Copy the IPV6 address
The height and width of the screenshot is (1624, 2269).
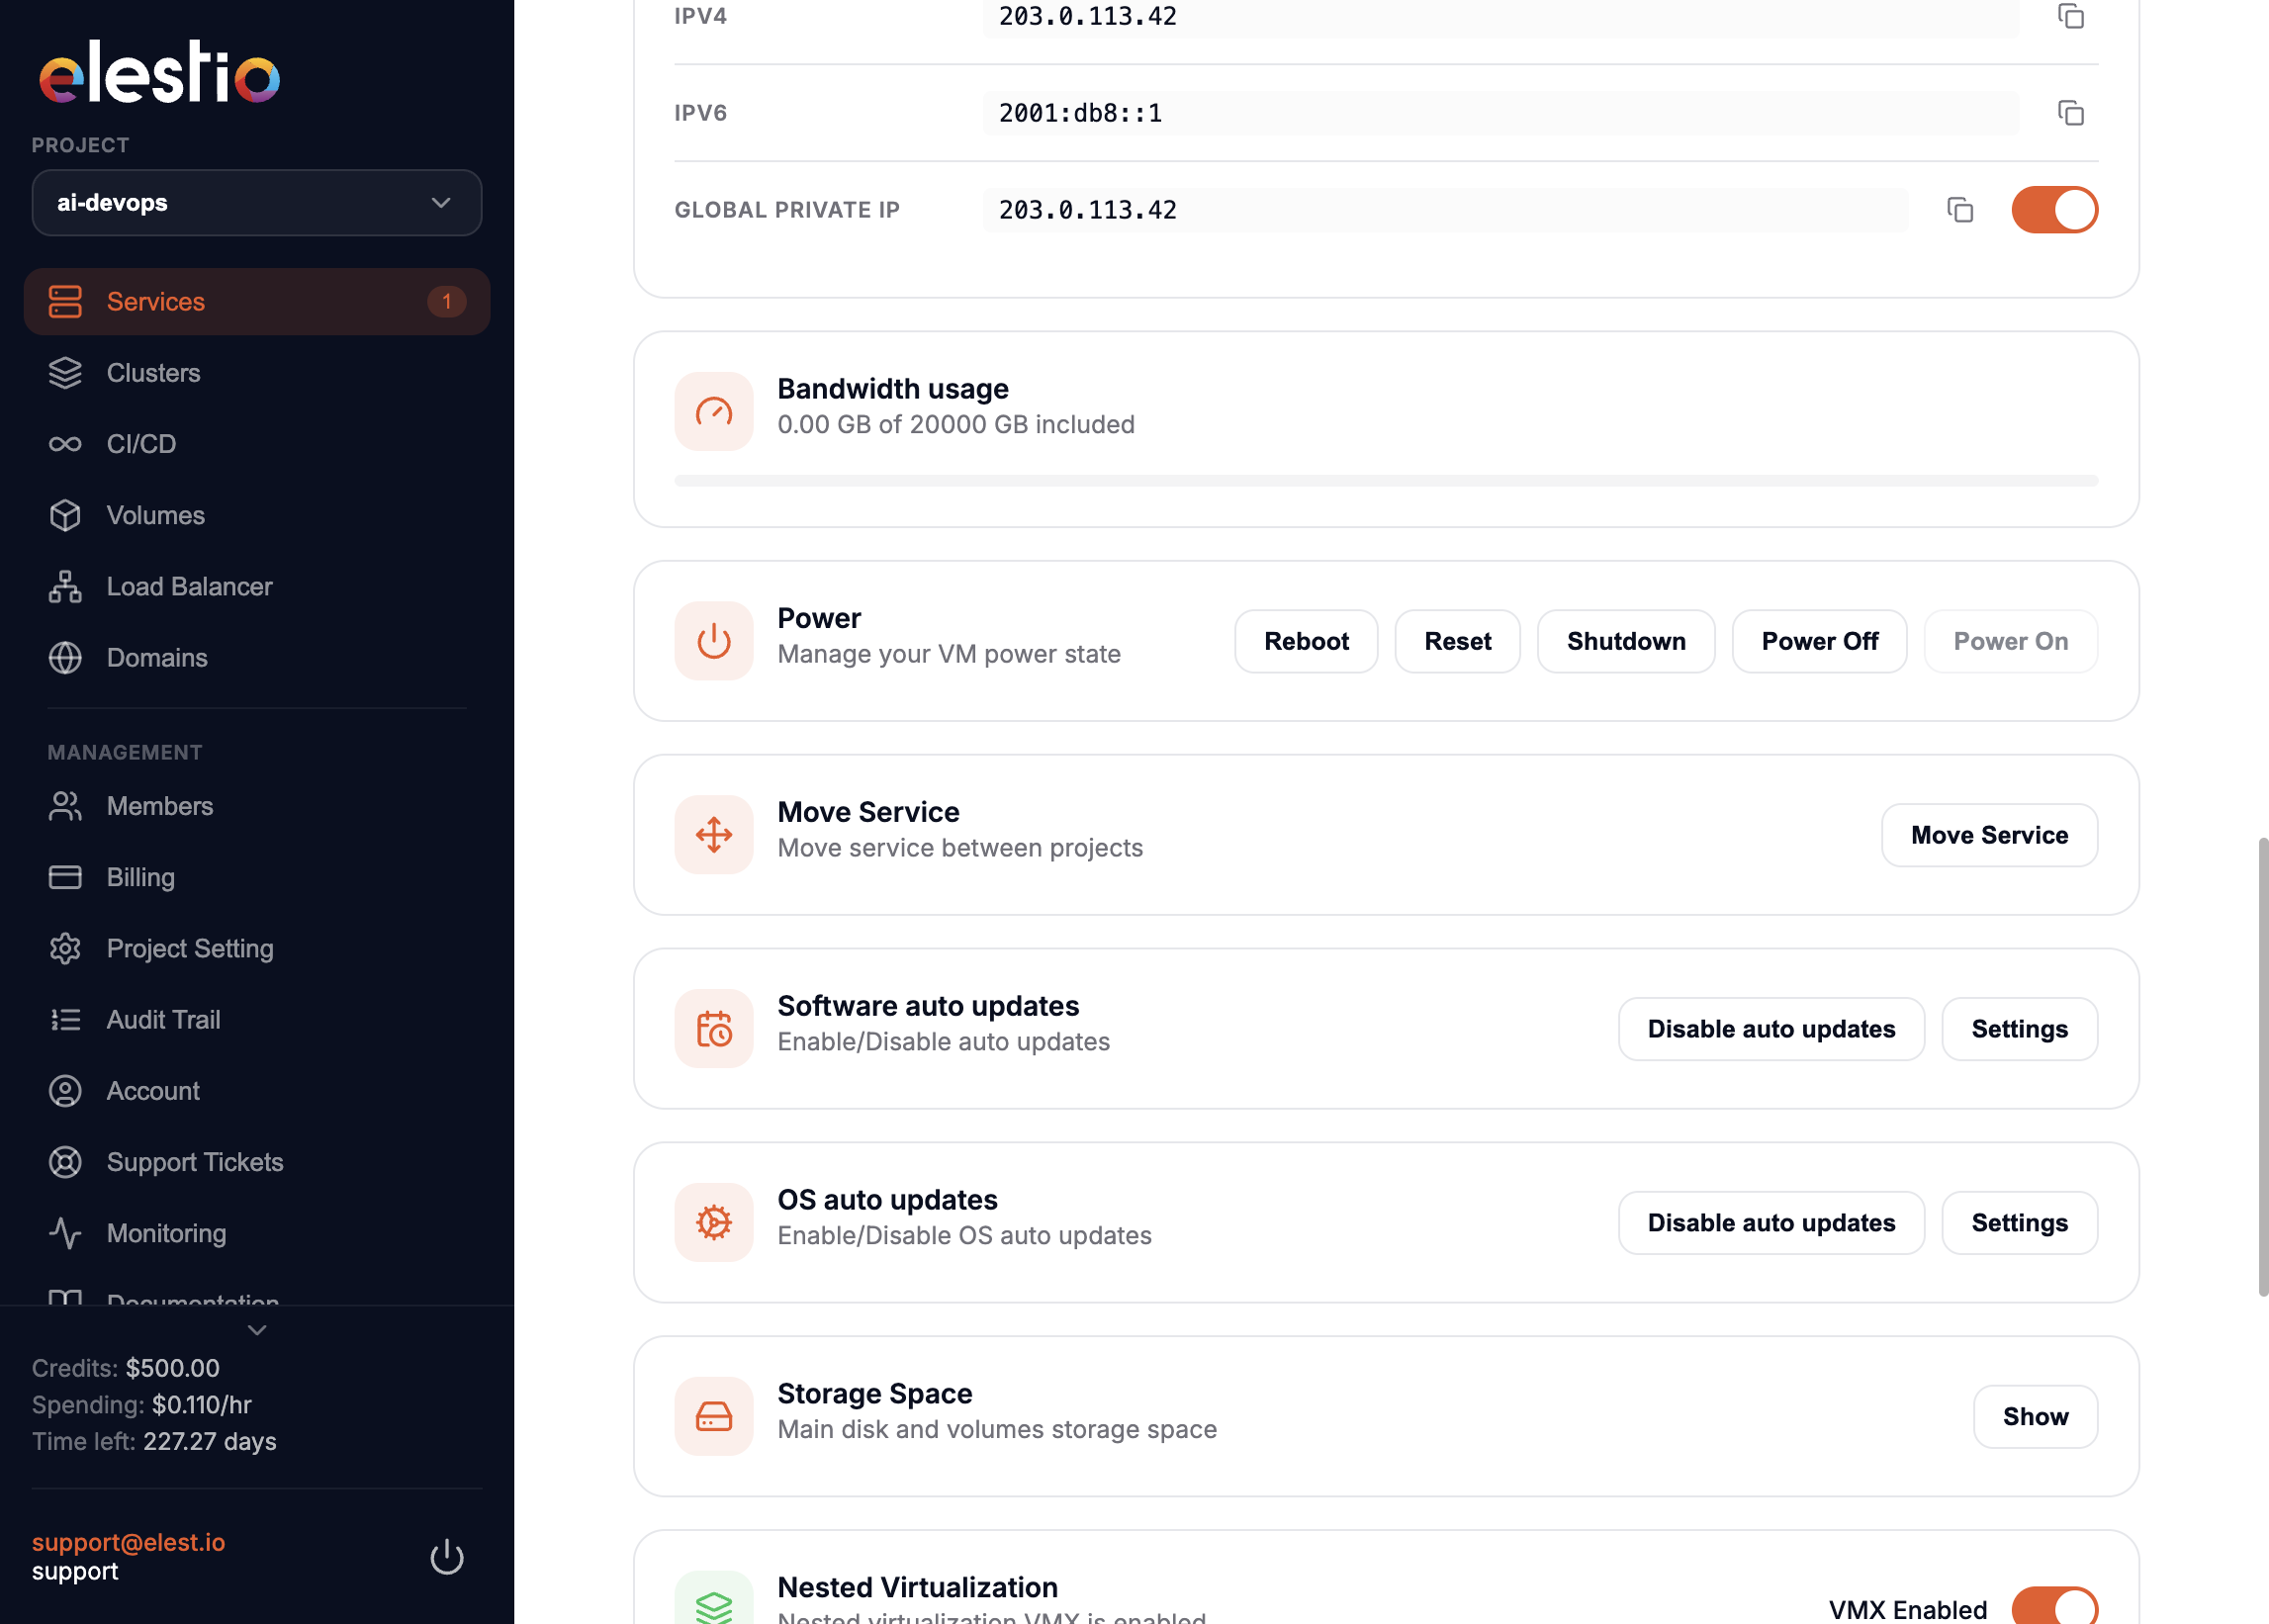pyautogui.click(x=2070, y=113)
